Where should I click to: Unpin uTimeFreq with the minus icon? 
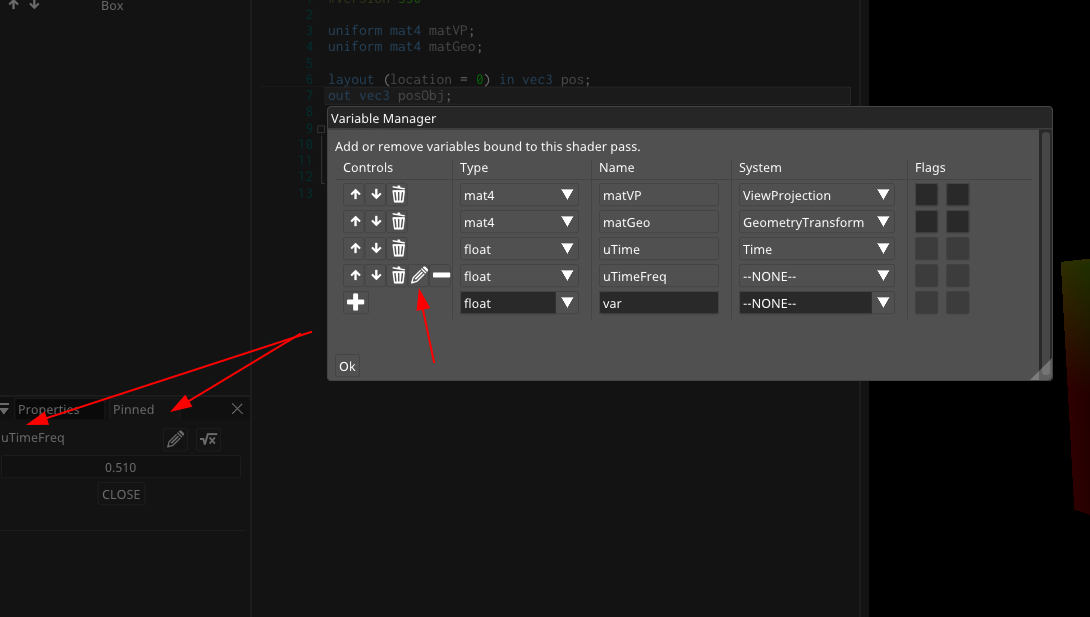(440, 275)
